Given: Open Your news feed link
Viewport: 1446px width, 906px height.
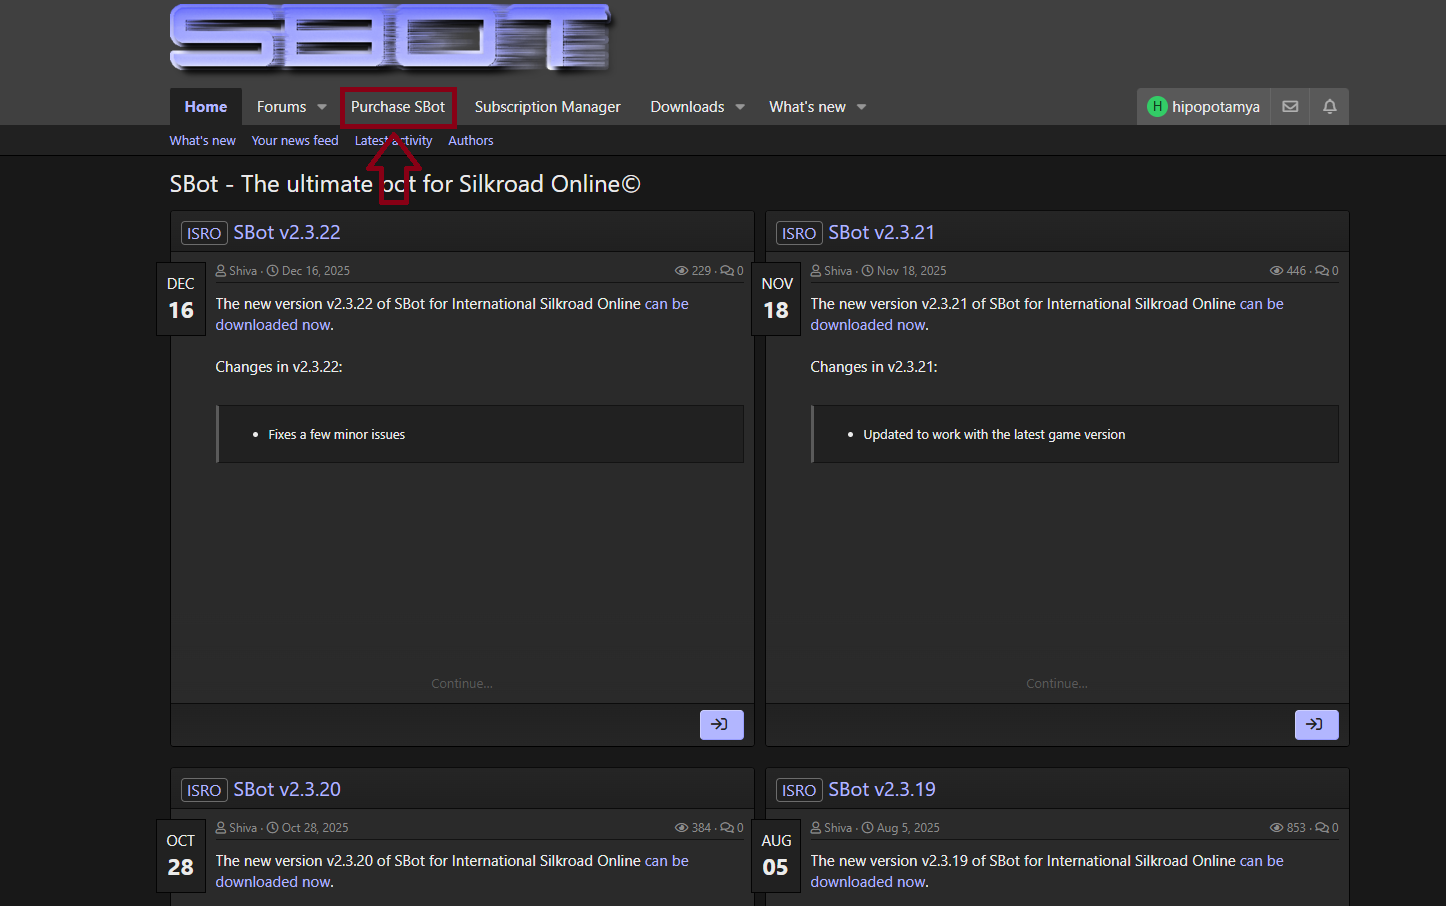Looking at the screenshot, I should [295, 141].
